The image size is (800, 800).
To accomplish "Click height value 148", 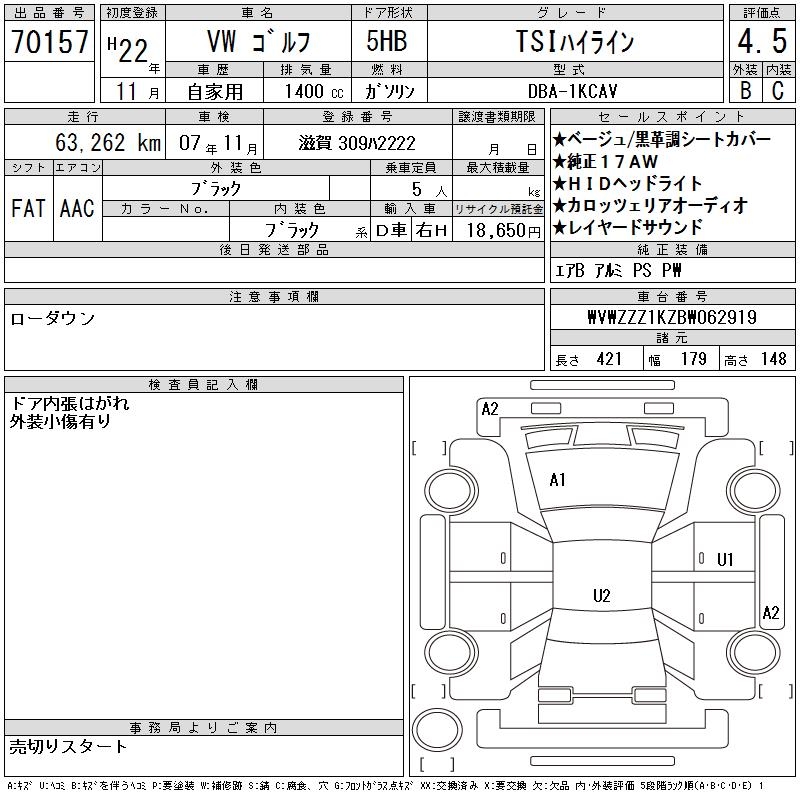I will pyautogui.click(x=774, y=359).
